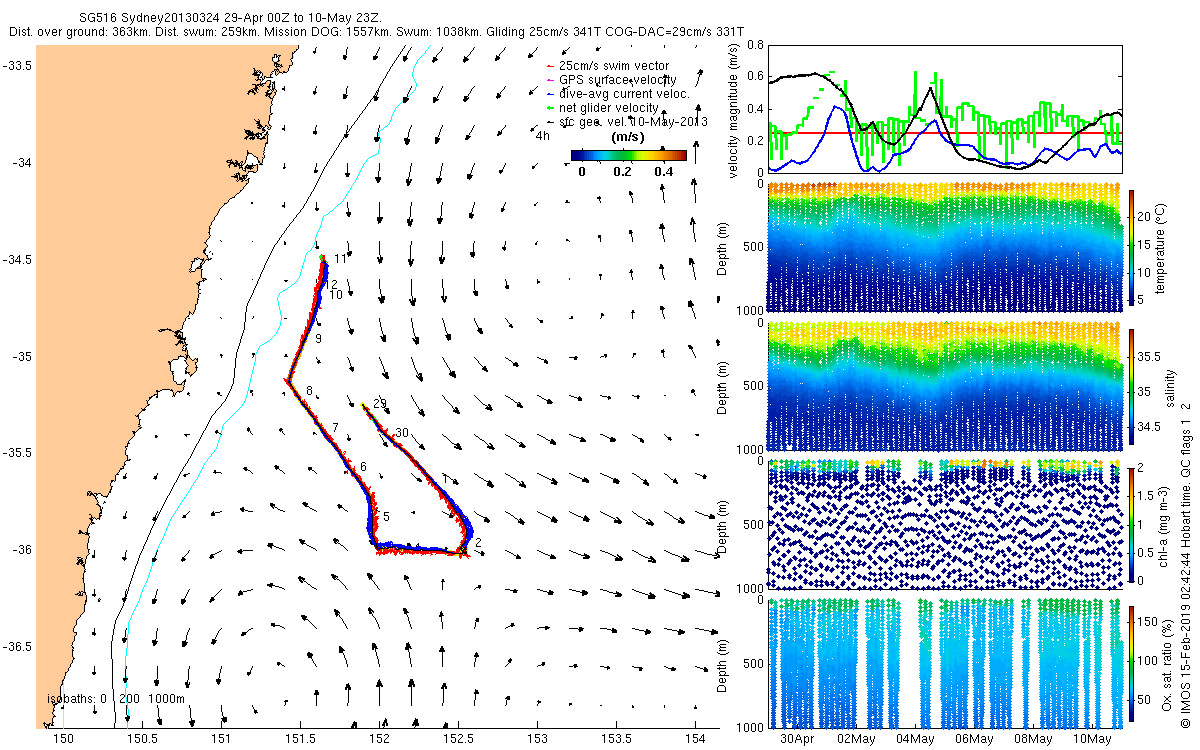This screenshot has width=1200, height=750.
Task: Click the green endpoint dot at the track's north end
Action: [322, 258]
